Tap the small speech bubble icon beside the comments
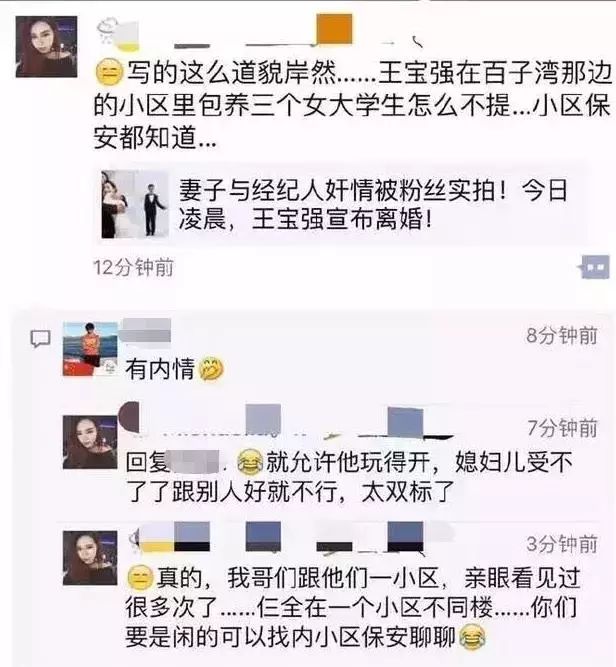616x667 pixels. point(40,339)
